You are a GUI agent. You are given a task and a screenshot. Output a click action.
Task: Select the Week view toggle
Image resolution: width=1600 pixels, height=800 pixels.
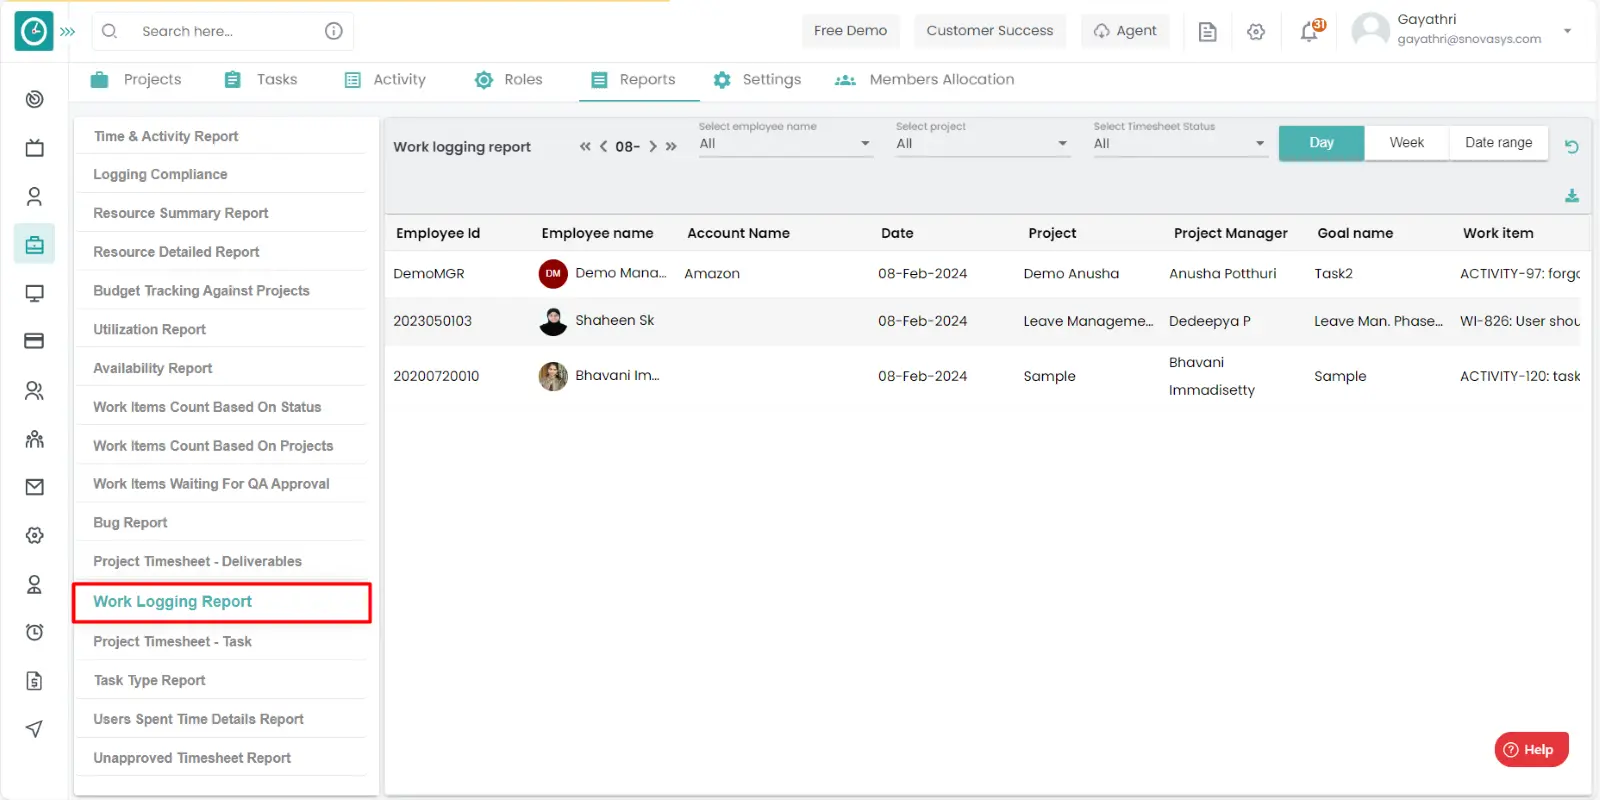pyautogui.click(x=1406, y=143)
